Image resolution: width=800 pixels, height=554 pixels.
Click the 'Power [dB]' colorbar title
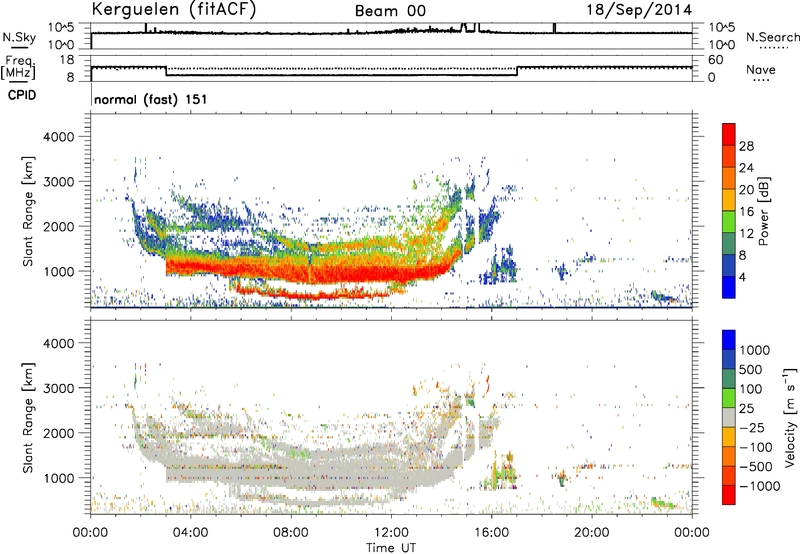pyautogui.click(x=763, y=211)
